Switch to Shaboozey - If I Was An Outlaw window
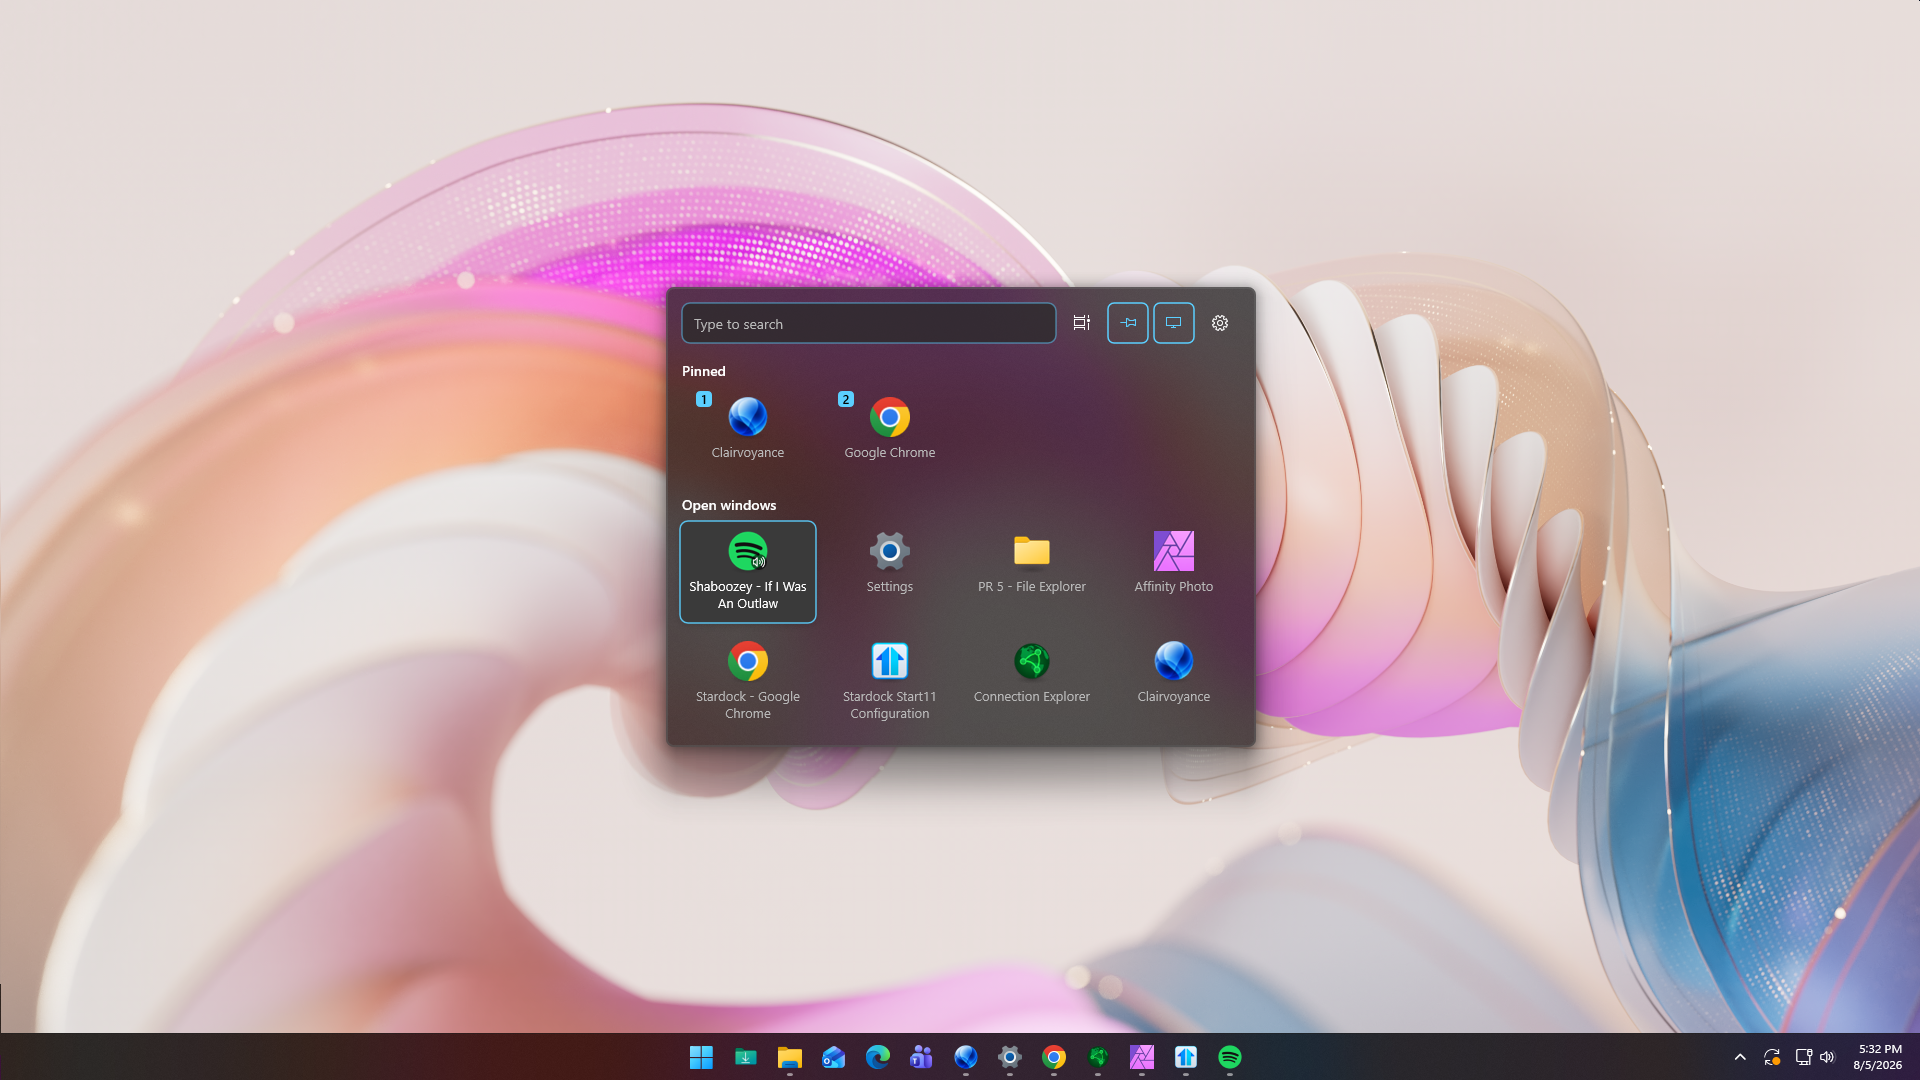 (748, 572)
